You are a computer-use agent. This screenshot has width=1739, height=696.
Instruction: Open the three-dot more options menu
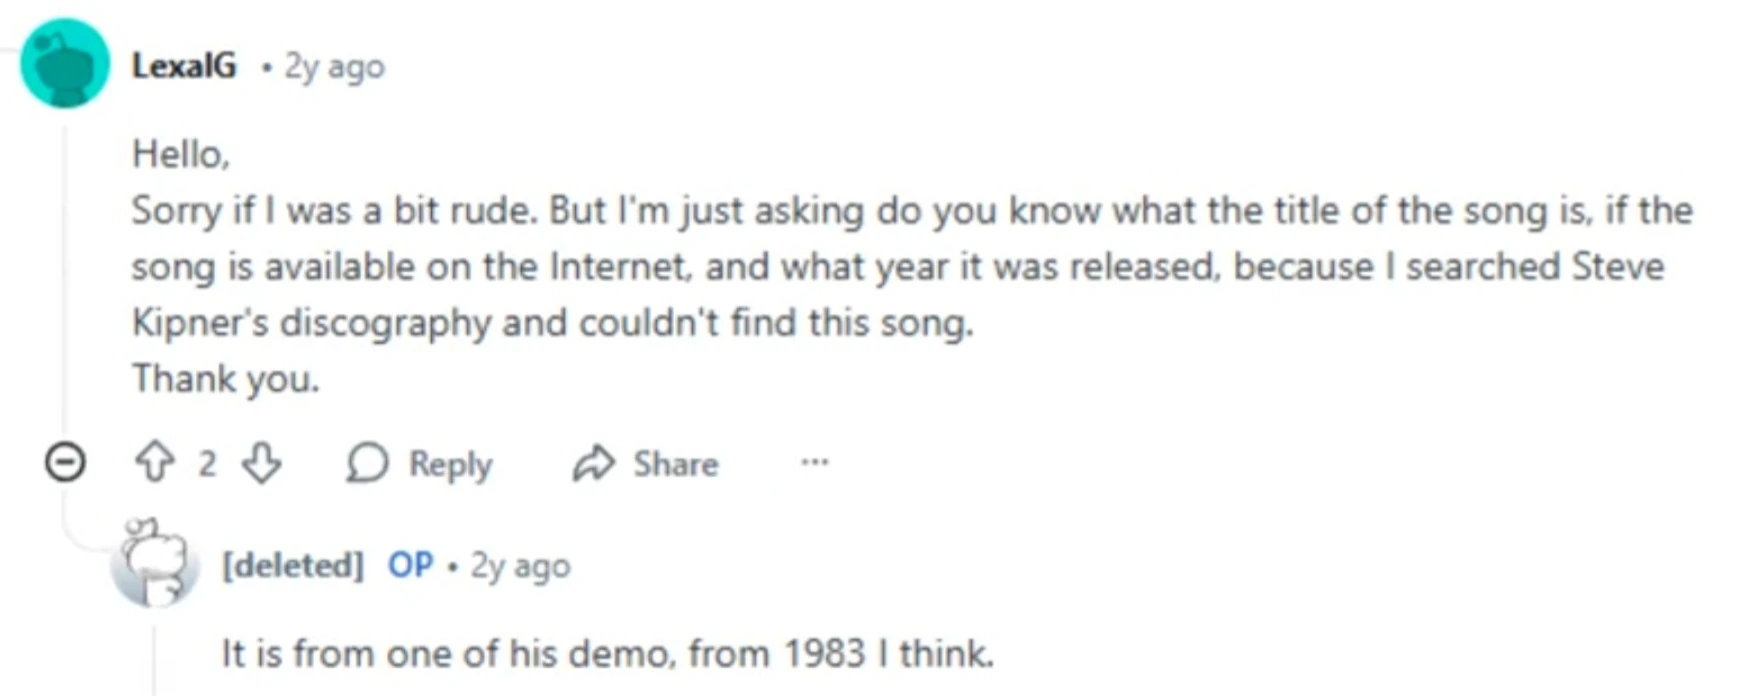point(814,462)
